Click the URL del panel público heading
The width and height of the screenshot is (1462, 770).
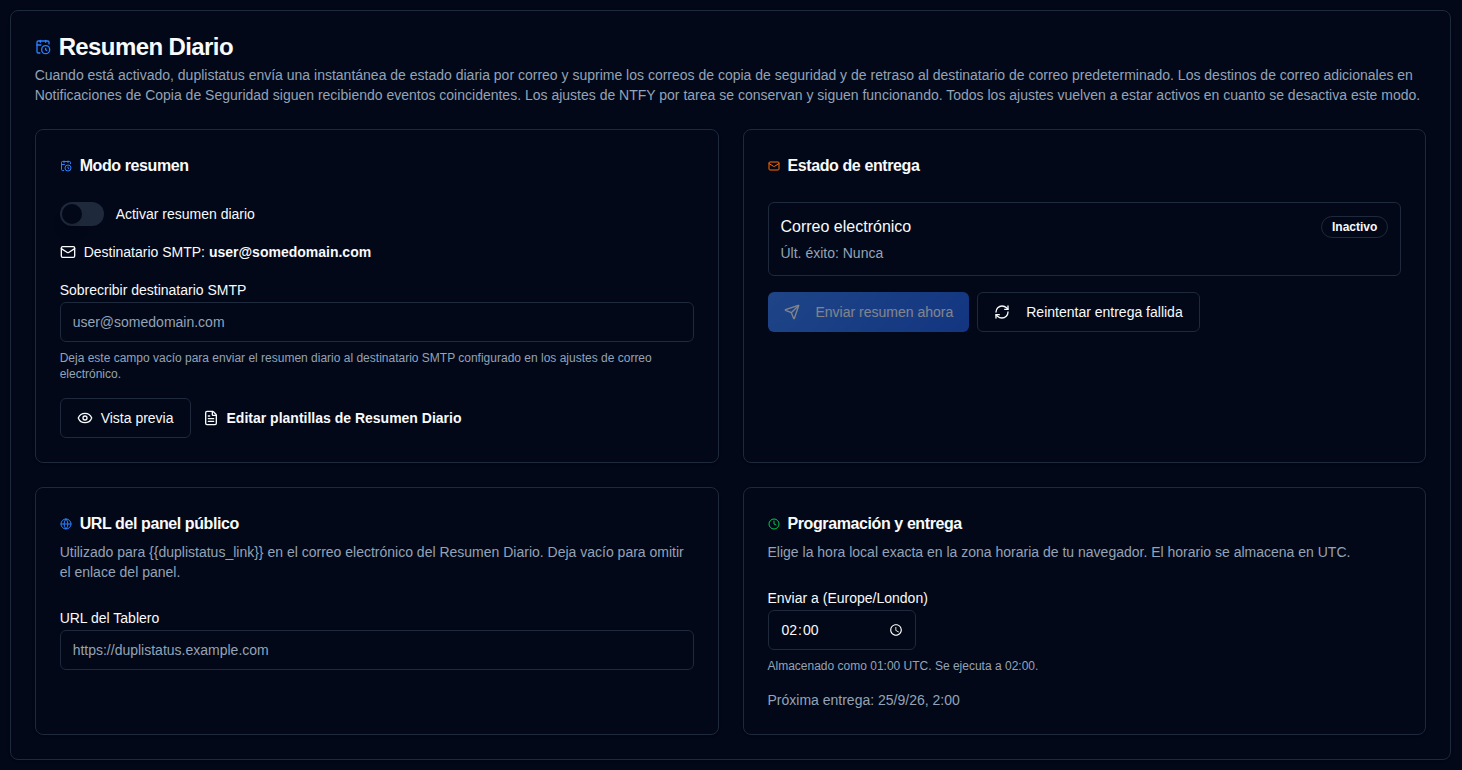[159, 524]
